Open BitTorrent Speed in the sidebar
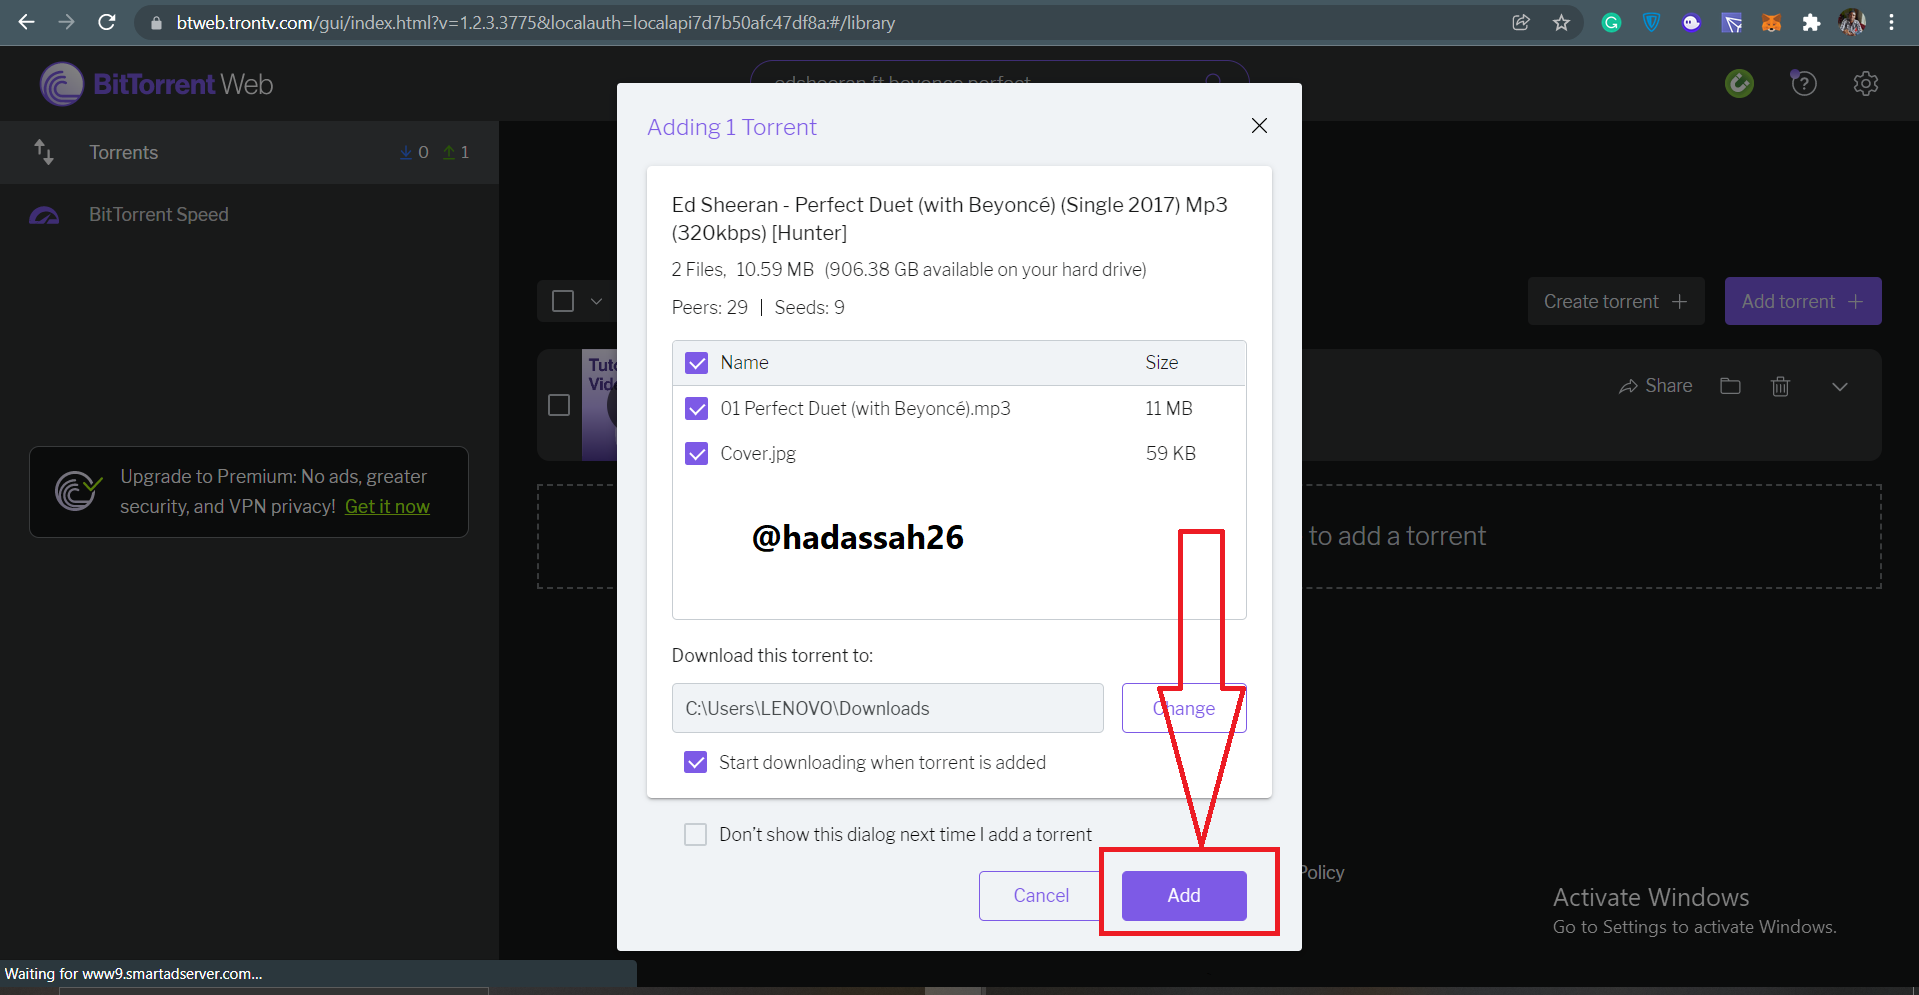 [x=249, y=215]
